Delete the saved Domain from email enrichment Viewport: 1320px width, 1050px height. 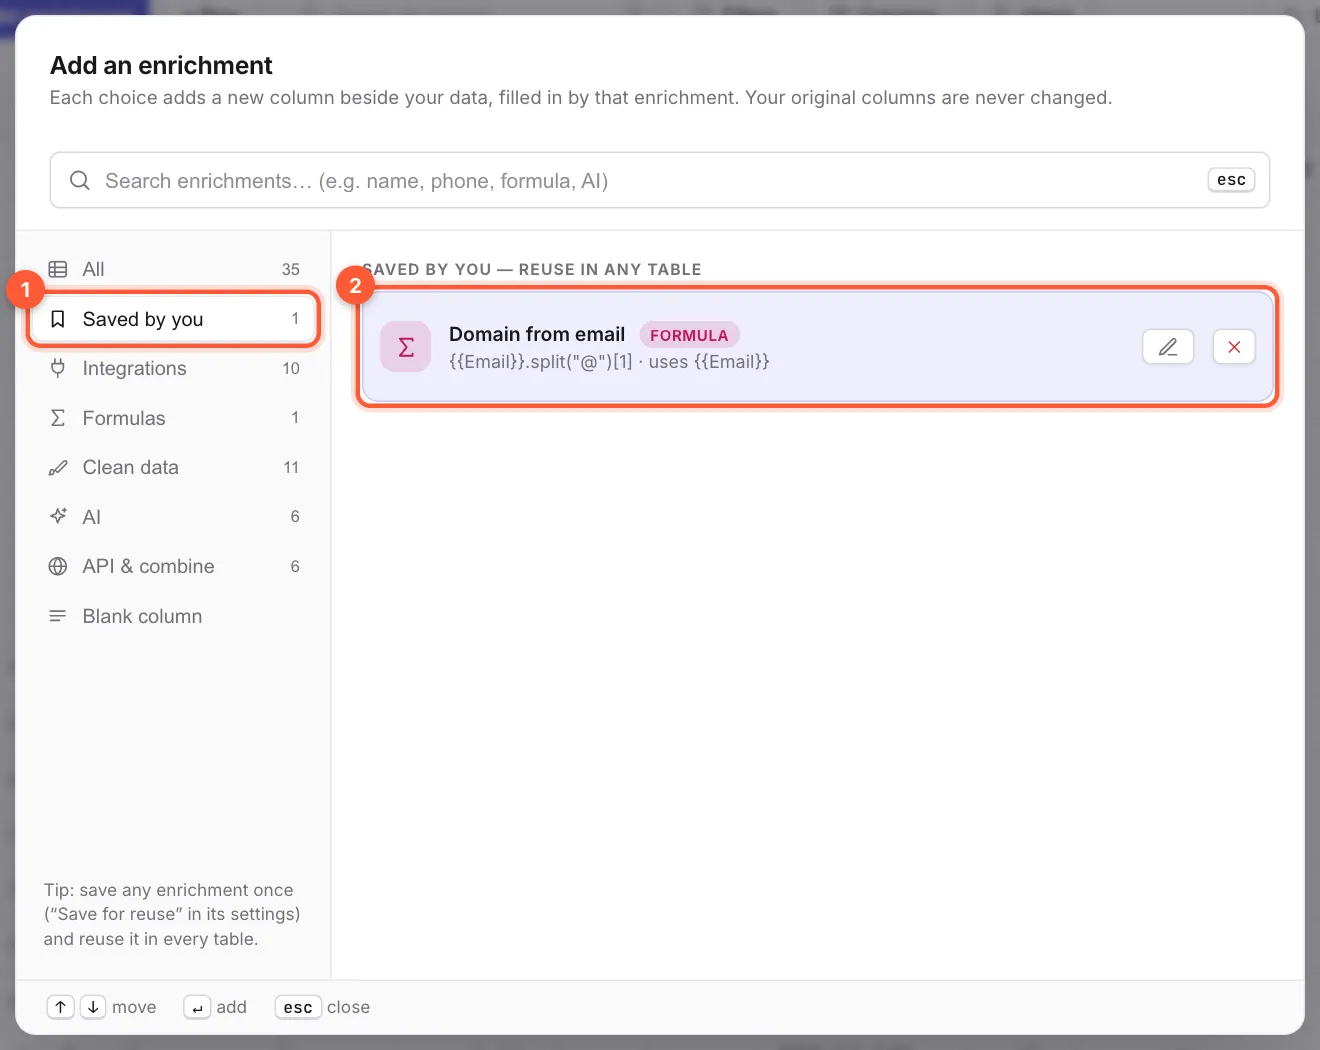coord(1234,347)
